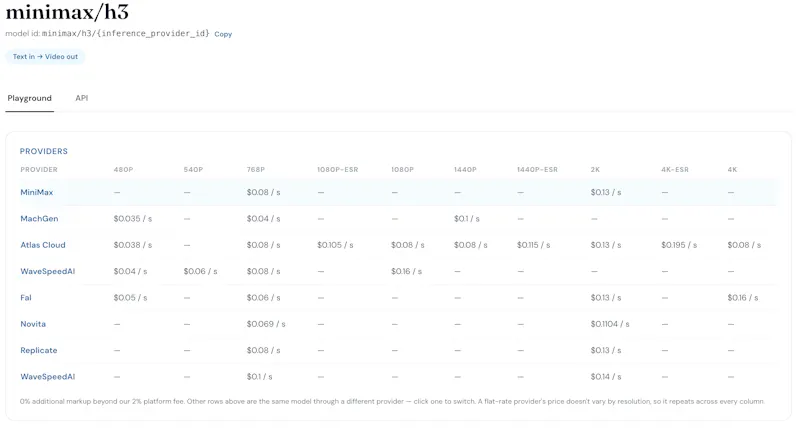Choose WaveSpeedAI provider with $0.14 / s 2K price
800x428 pixels.
[x=47, y=377]
